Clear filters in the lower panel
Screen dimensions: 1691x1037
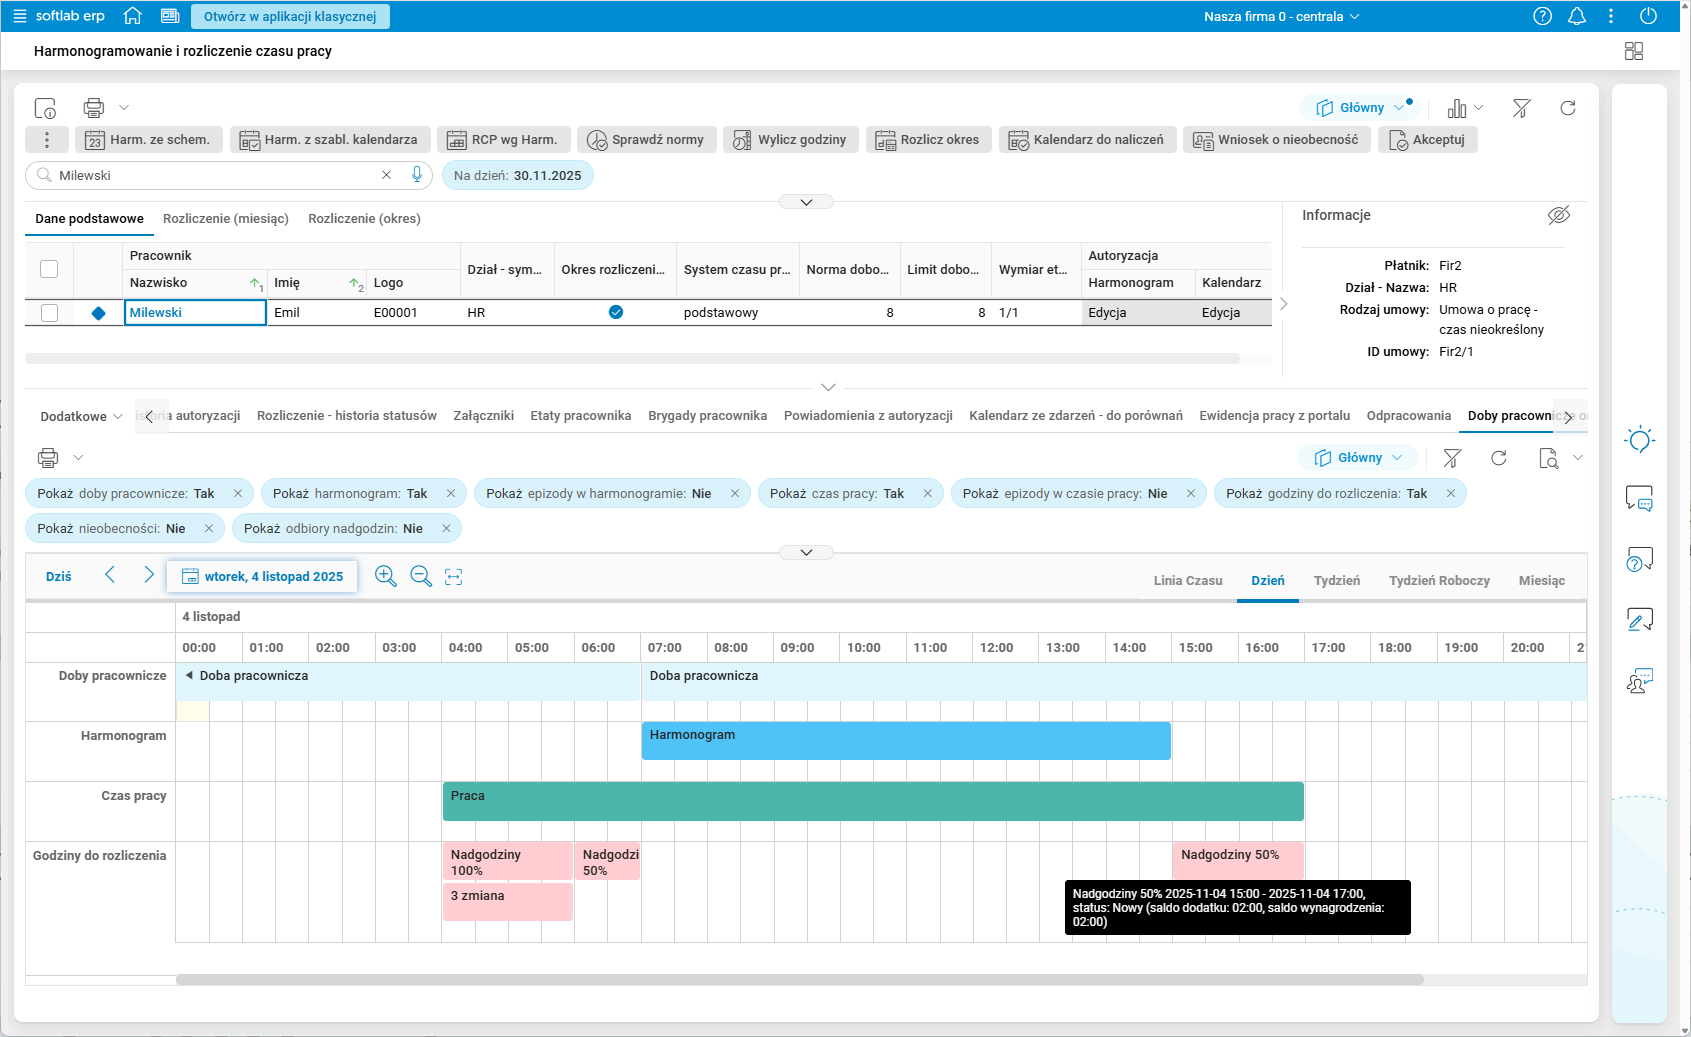(x=1452, y=458)
